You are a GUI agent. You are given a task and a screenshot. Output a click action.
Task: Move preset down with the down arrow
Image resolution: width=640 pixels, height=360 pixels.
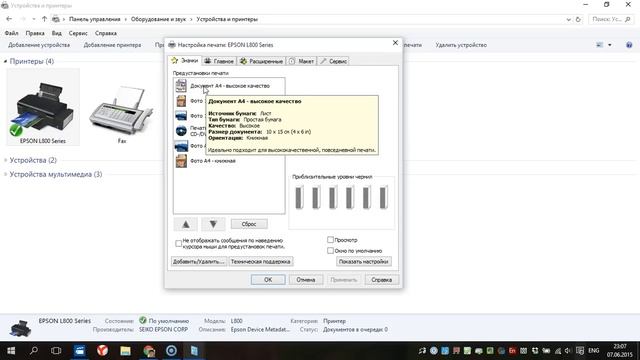213,224
